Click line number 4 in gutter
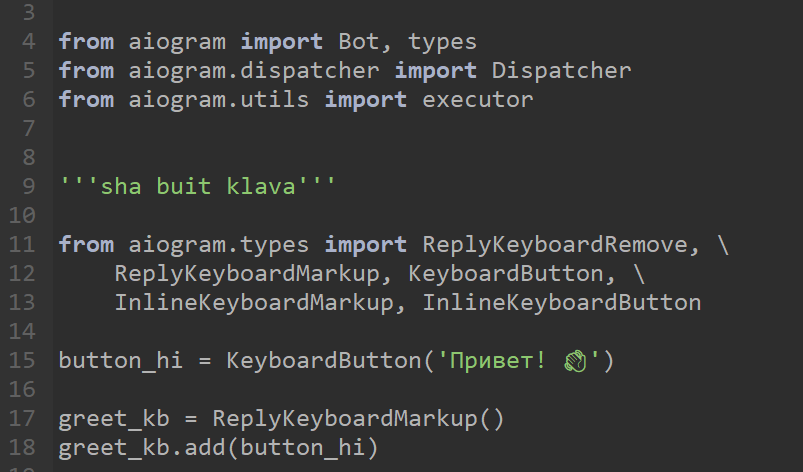 tap(29, 41)
